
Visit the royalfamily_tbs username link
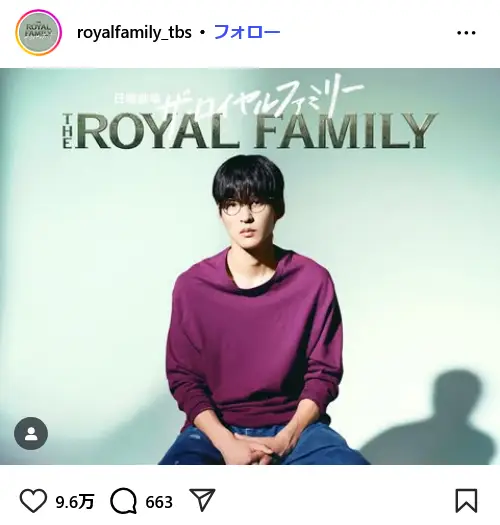coord(134,32)
